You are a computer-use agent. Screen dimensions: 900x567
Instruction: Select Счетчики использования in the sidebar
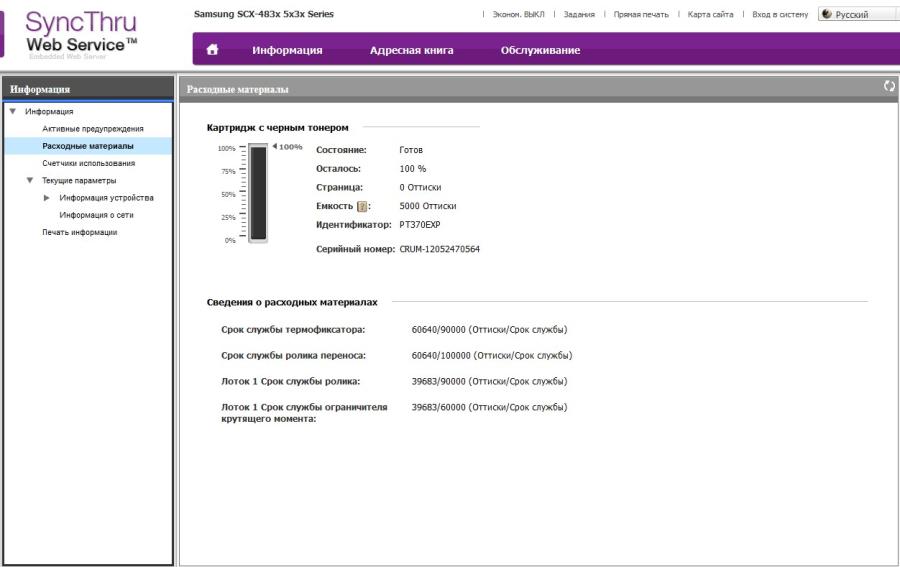pyautogui.click(x=88, y=163)
